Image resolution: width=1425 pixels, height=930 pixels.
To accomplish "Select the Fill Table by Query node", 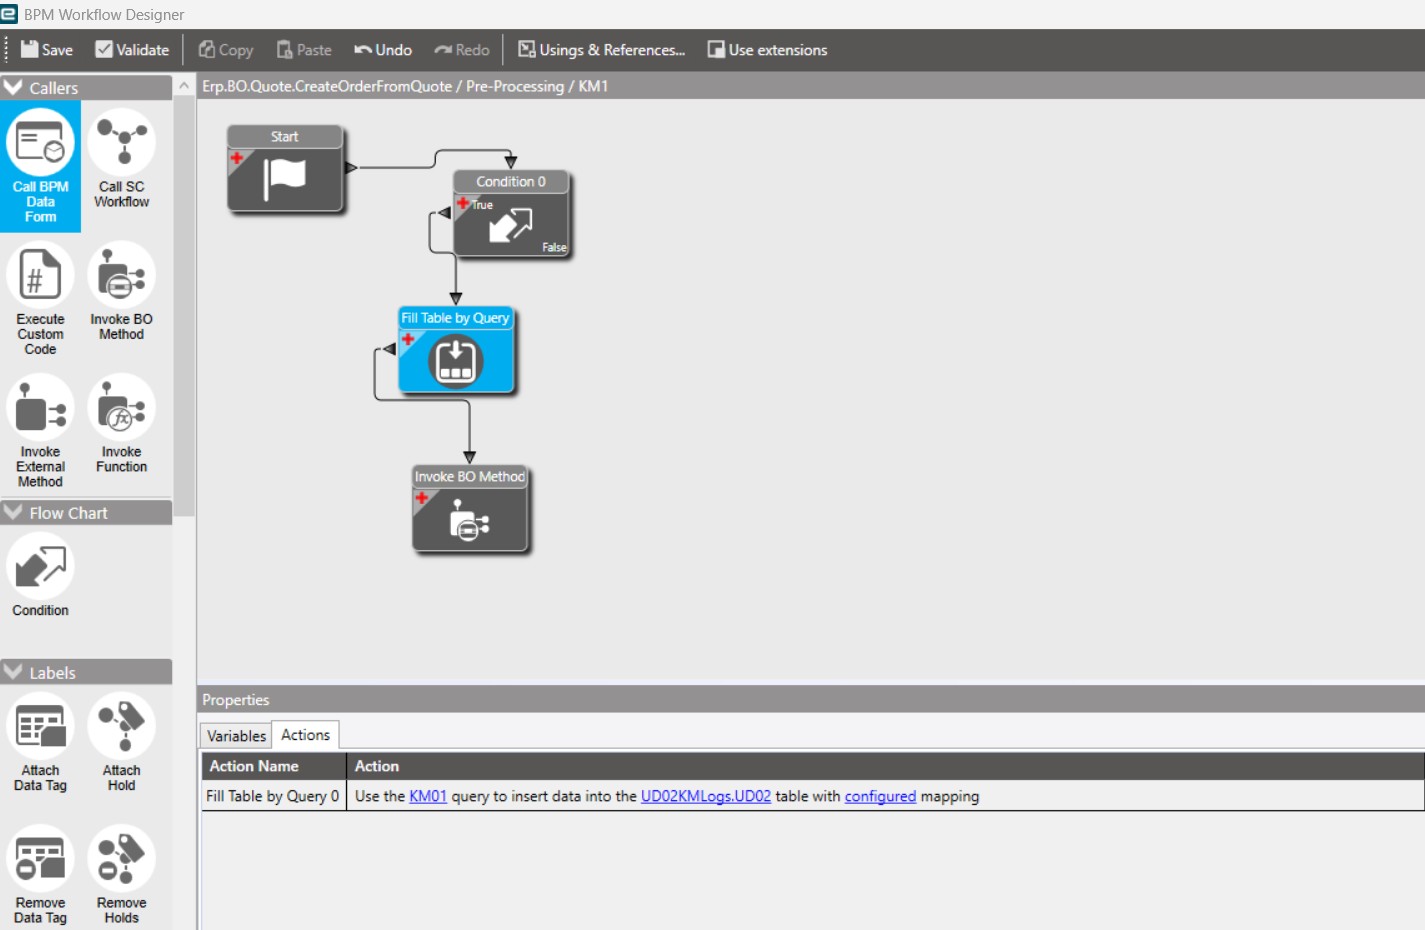I will (x=456, y=350).
